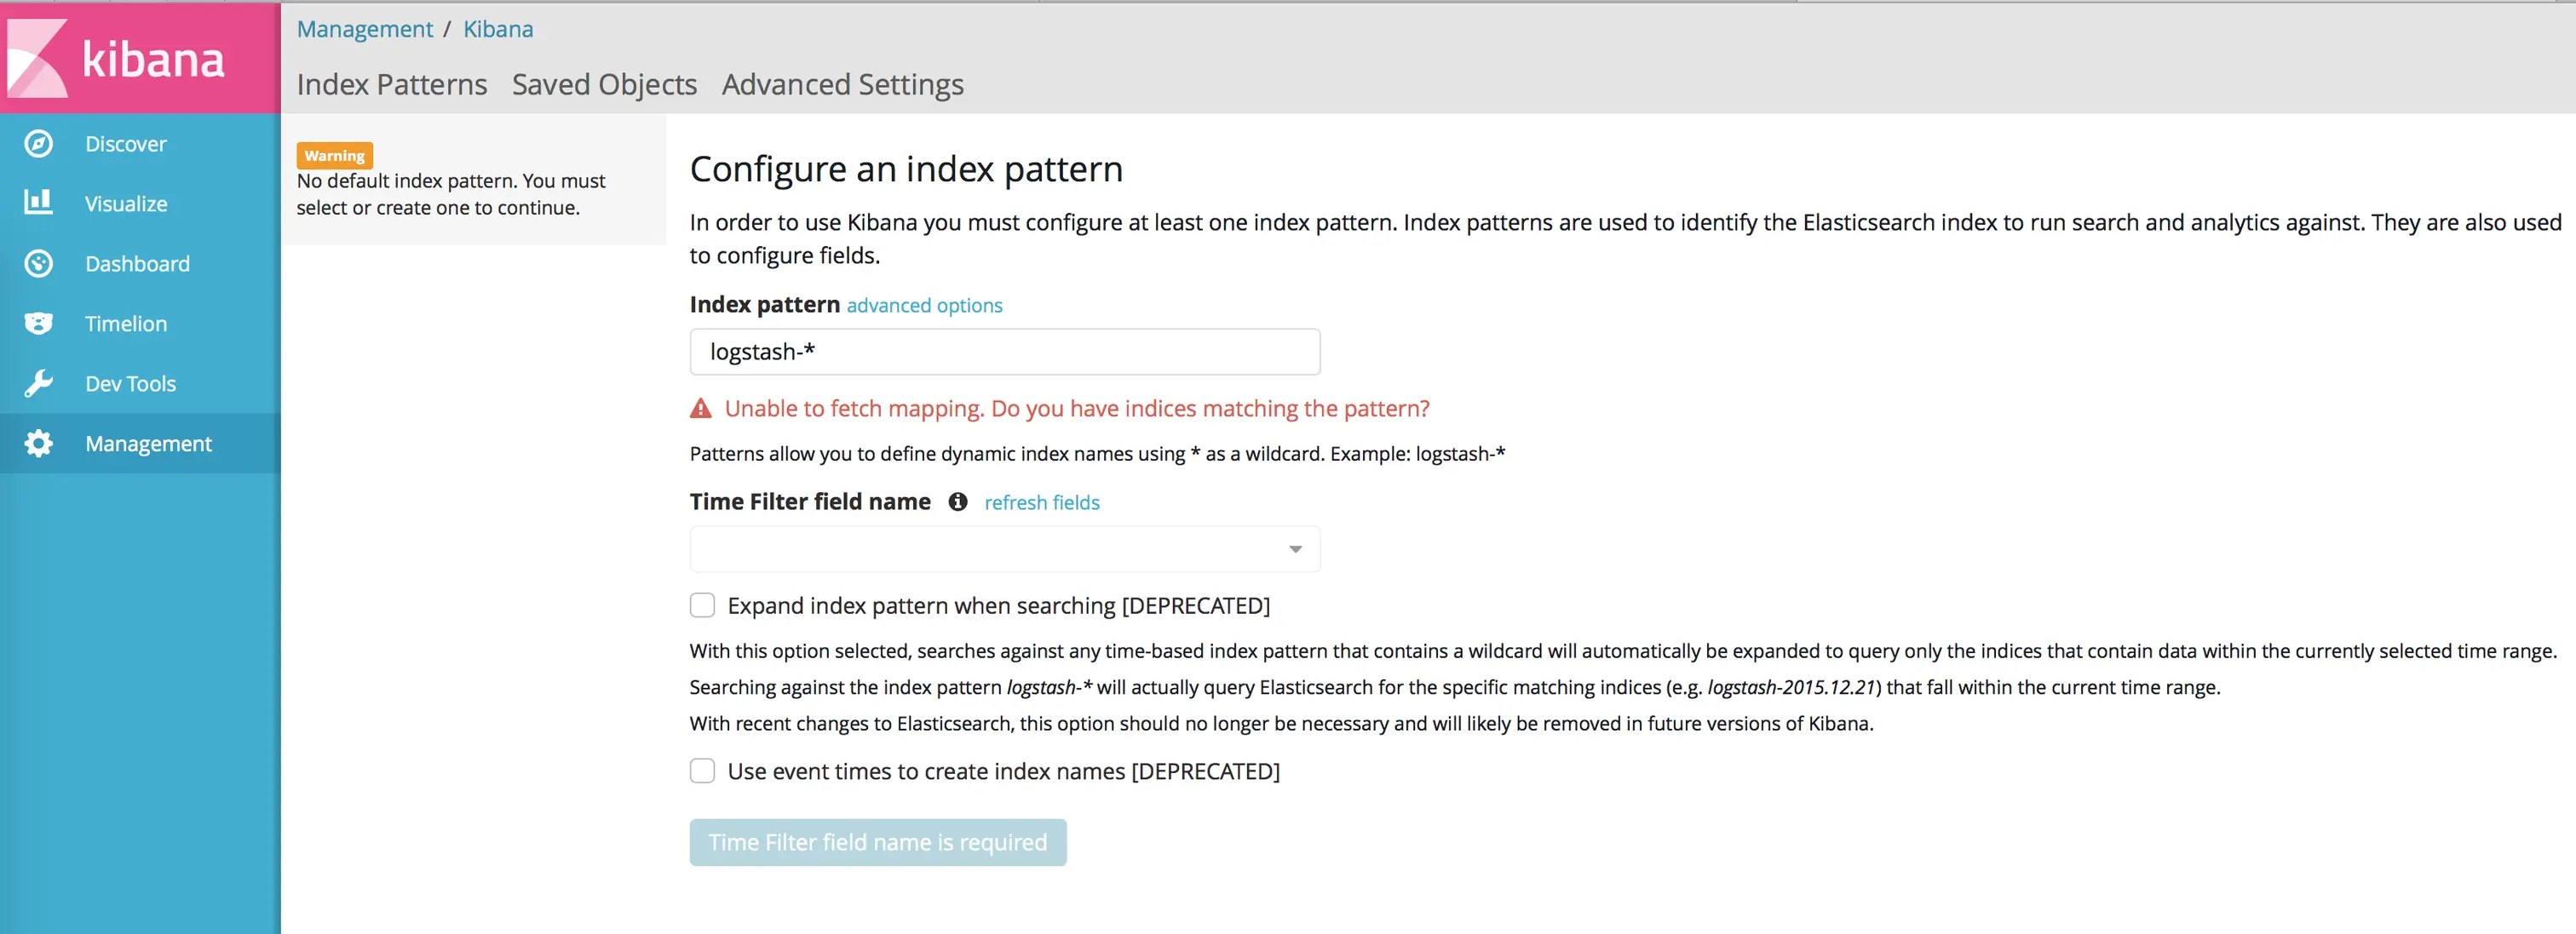The image size is (2576, 934).
Task: Click the Kibana logo icon
Action: coord(38,59)
